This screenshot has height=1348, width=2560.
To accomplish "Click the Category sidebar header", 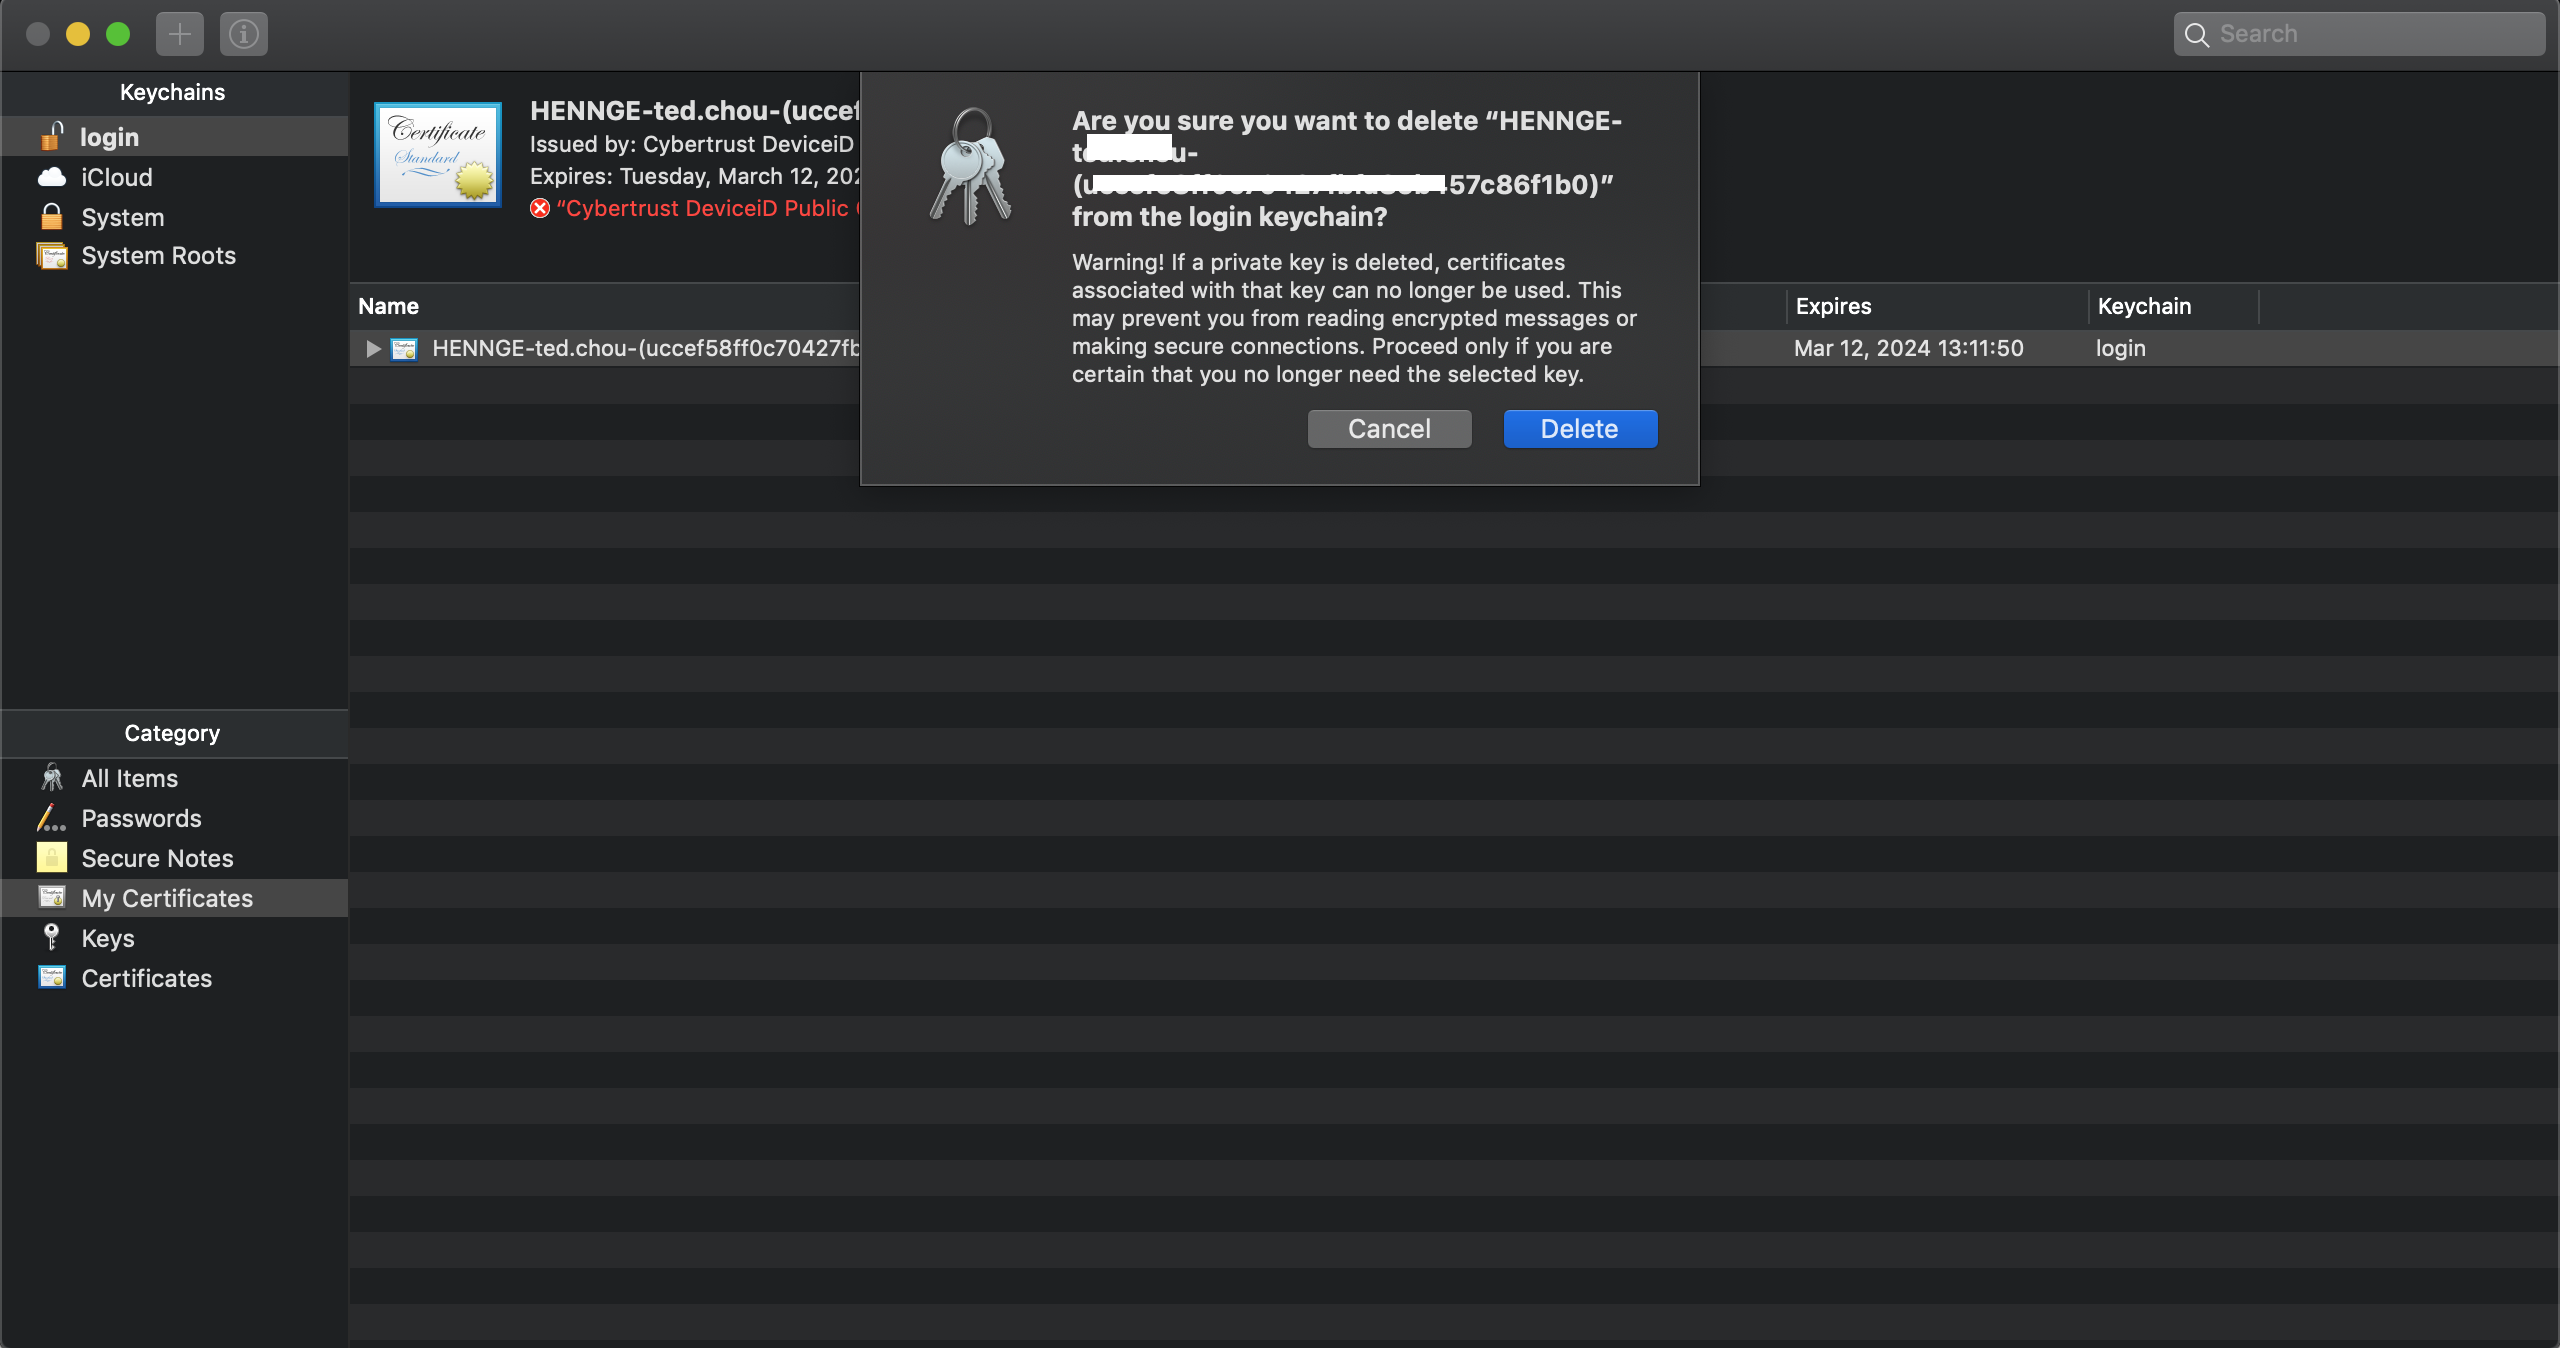I will pyautogui.click(x=173, y=733).
